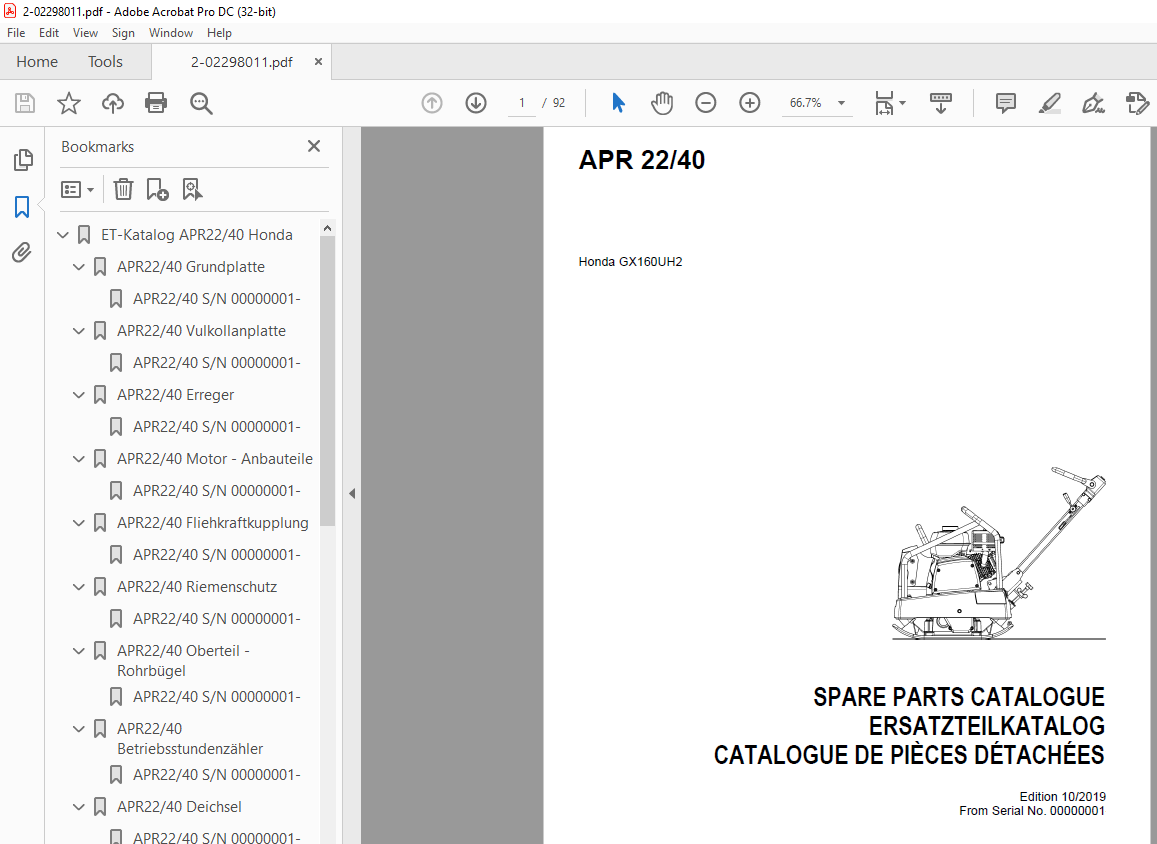The width and height of the screenshot is (1157, 844).
Task: Go to next page arrow
Action: coord(476,103)
